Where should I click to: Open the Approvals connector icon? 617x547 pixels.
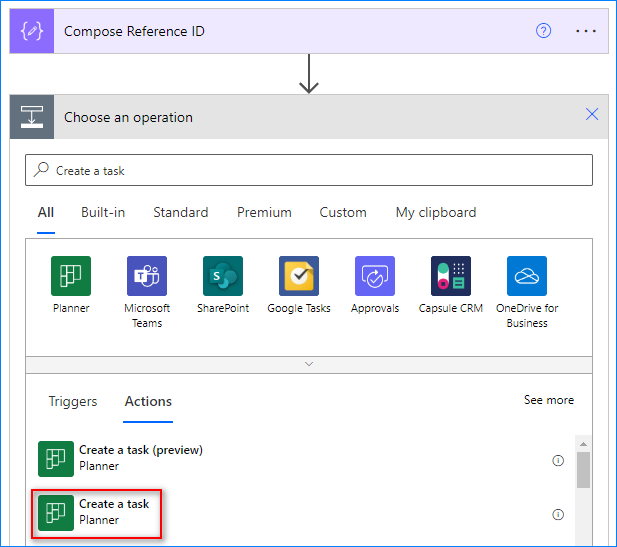[375, 276]
